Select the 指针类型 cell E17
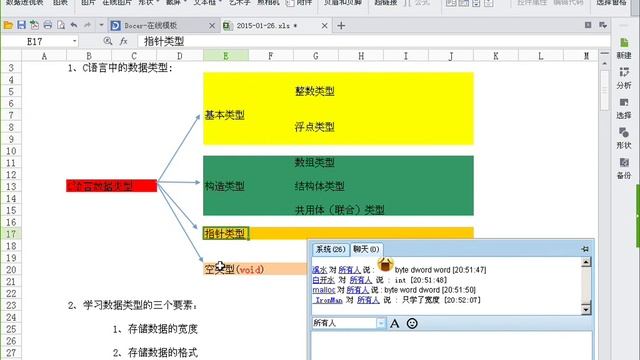Viewport: 640px width, 360px height. click(226, 233)
